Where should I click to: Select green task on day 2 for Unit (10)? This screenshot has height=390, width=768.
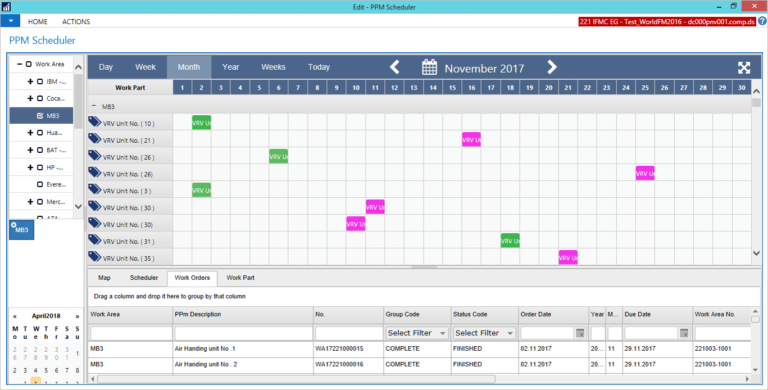point(201,122)
